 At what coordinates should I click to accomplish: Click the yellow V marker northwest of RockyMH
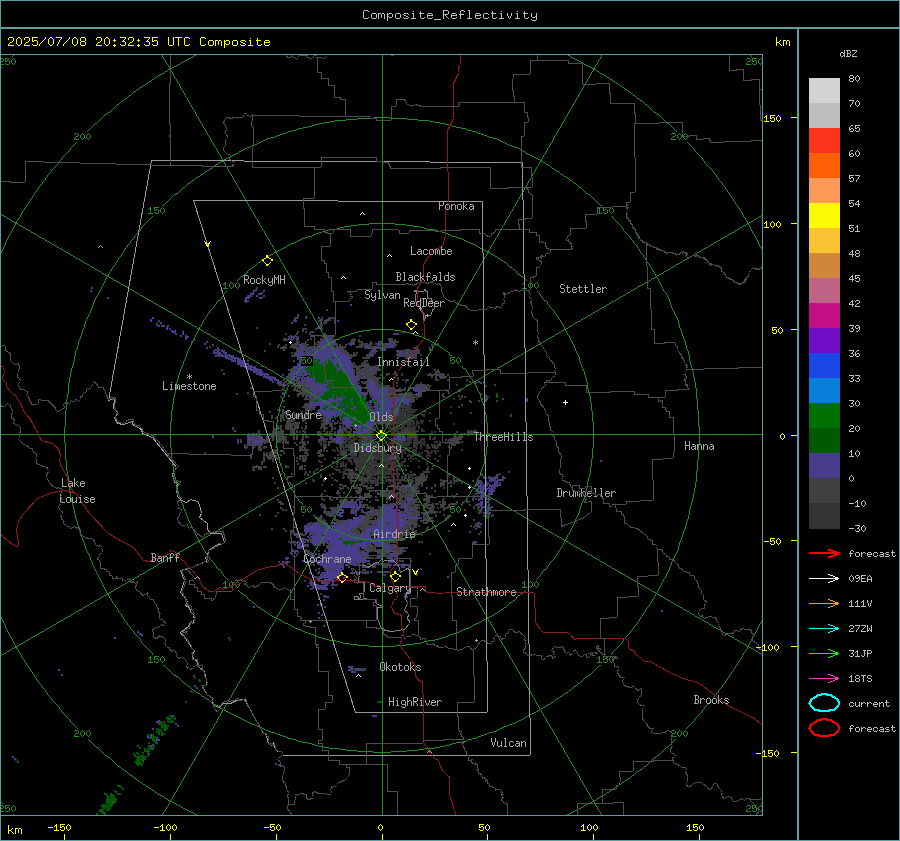(x=208, y=244)
